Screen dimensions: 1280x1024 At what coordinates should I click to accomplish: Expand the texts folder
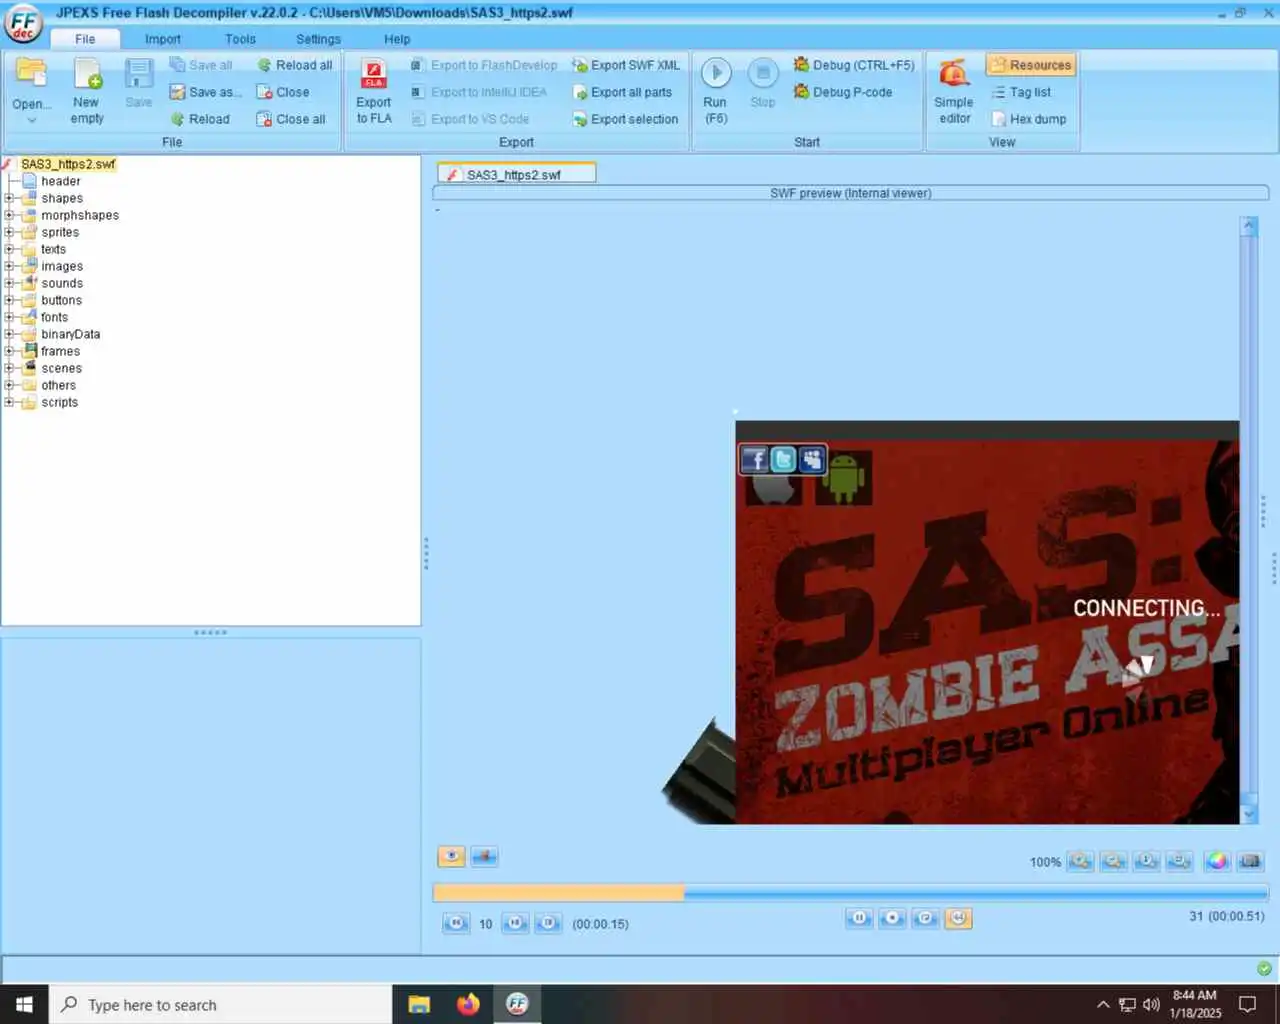[9, 249]
